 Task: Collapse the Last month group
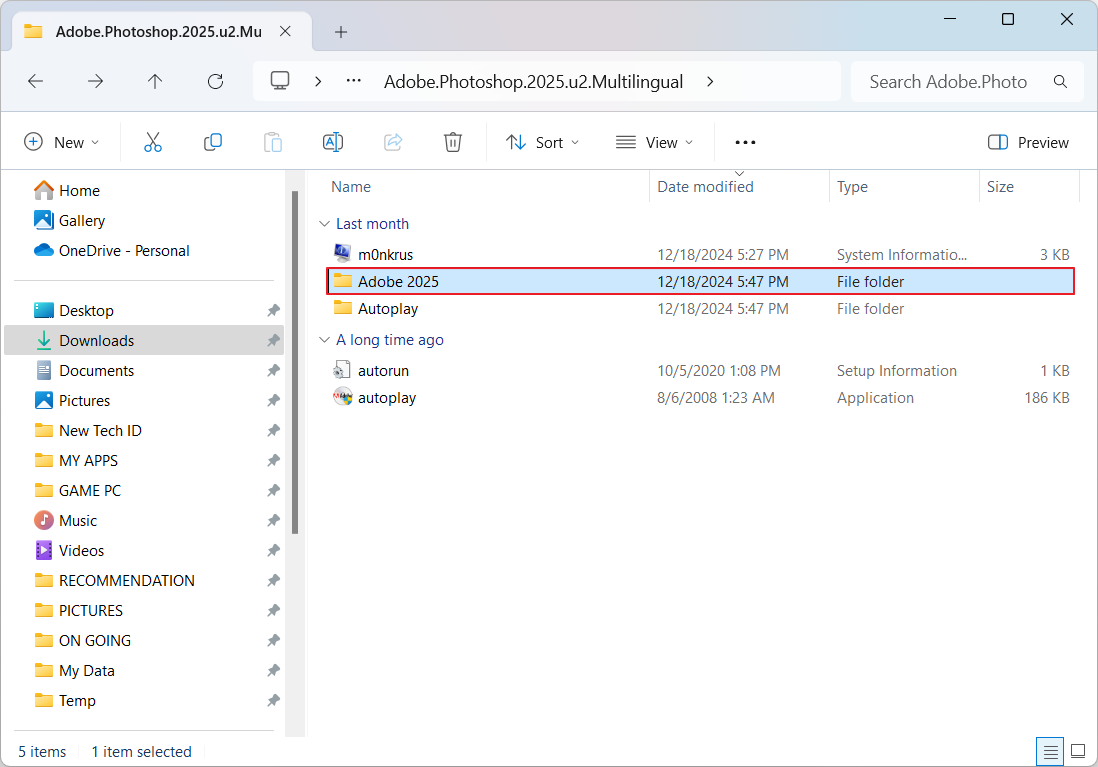[324, 223]
